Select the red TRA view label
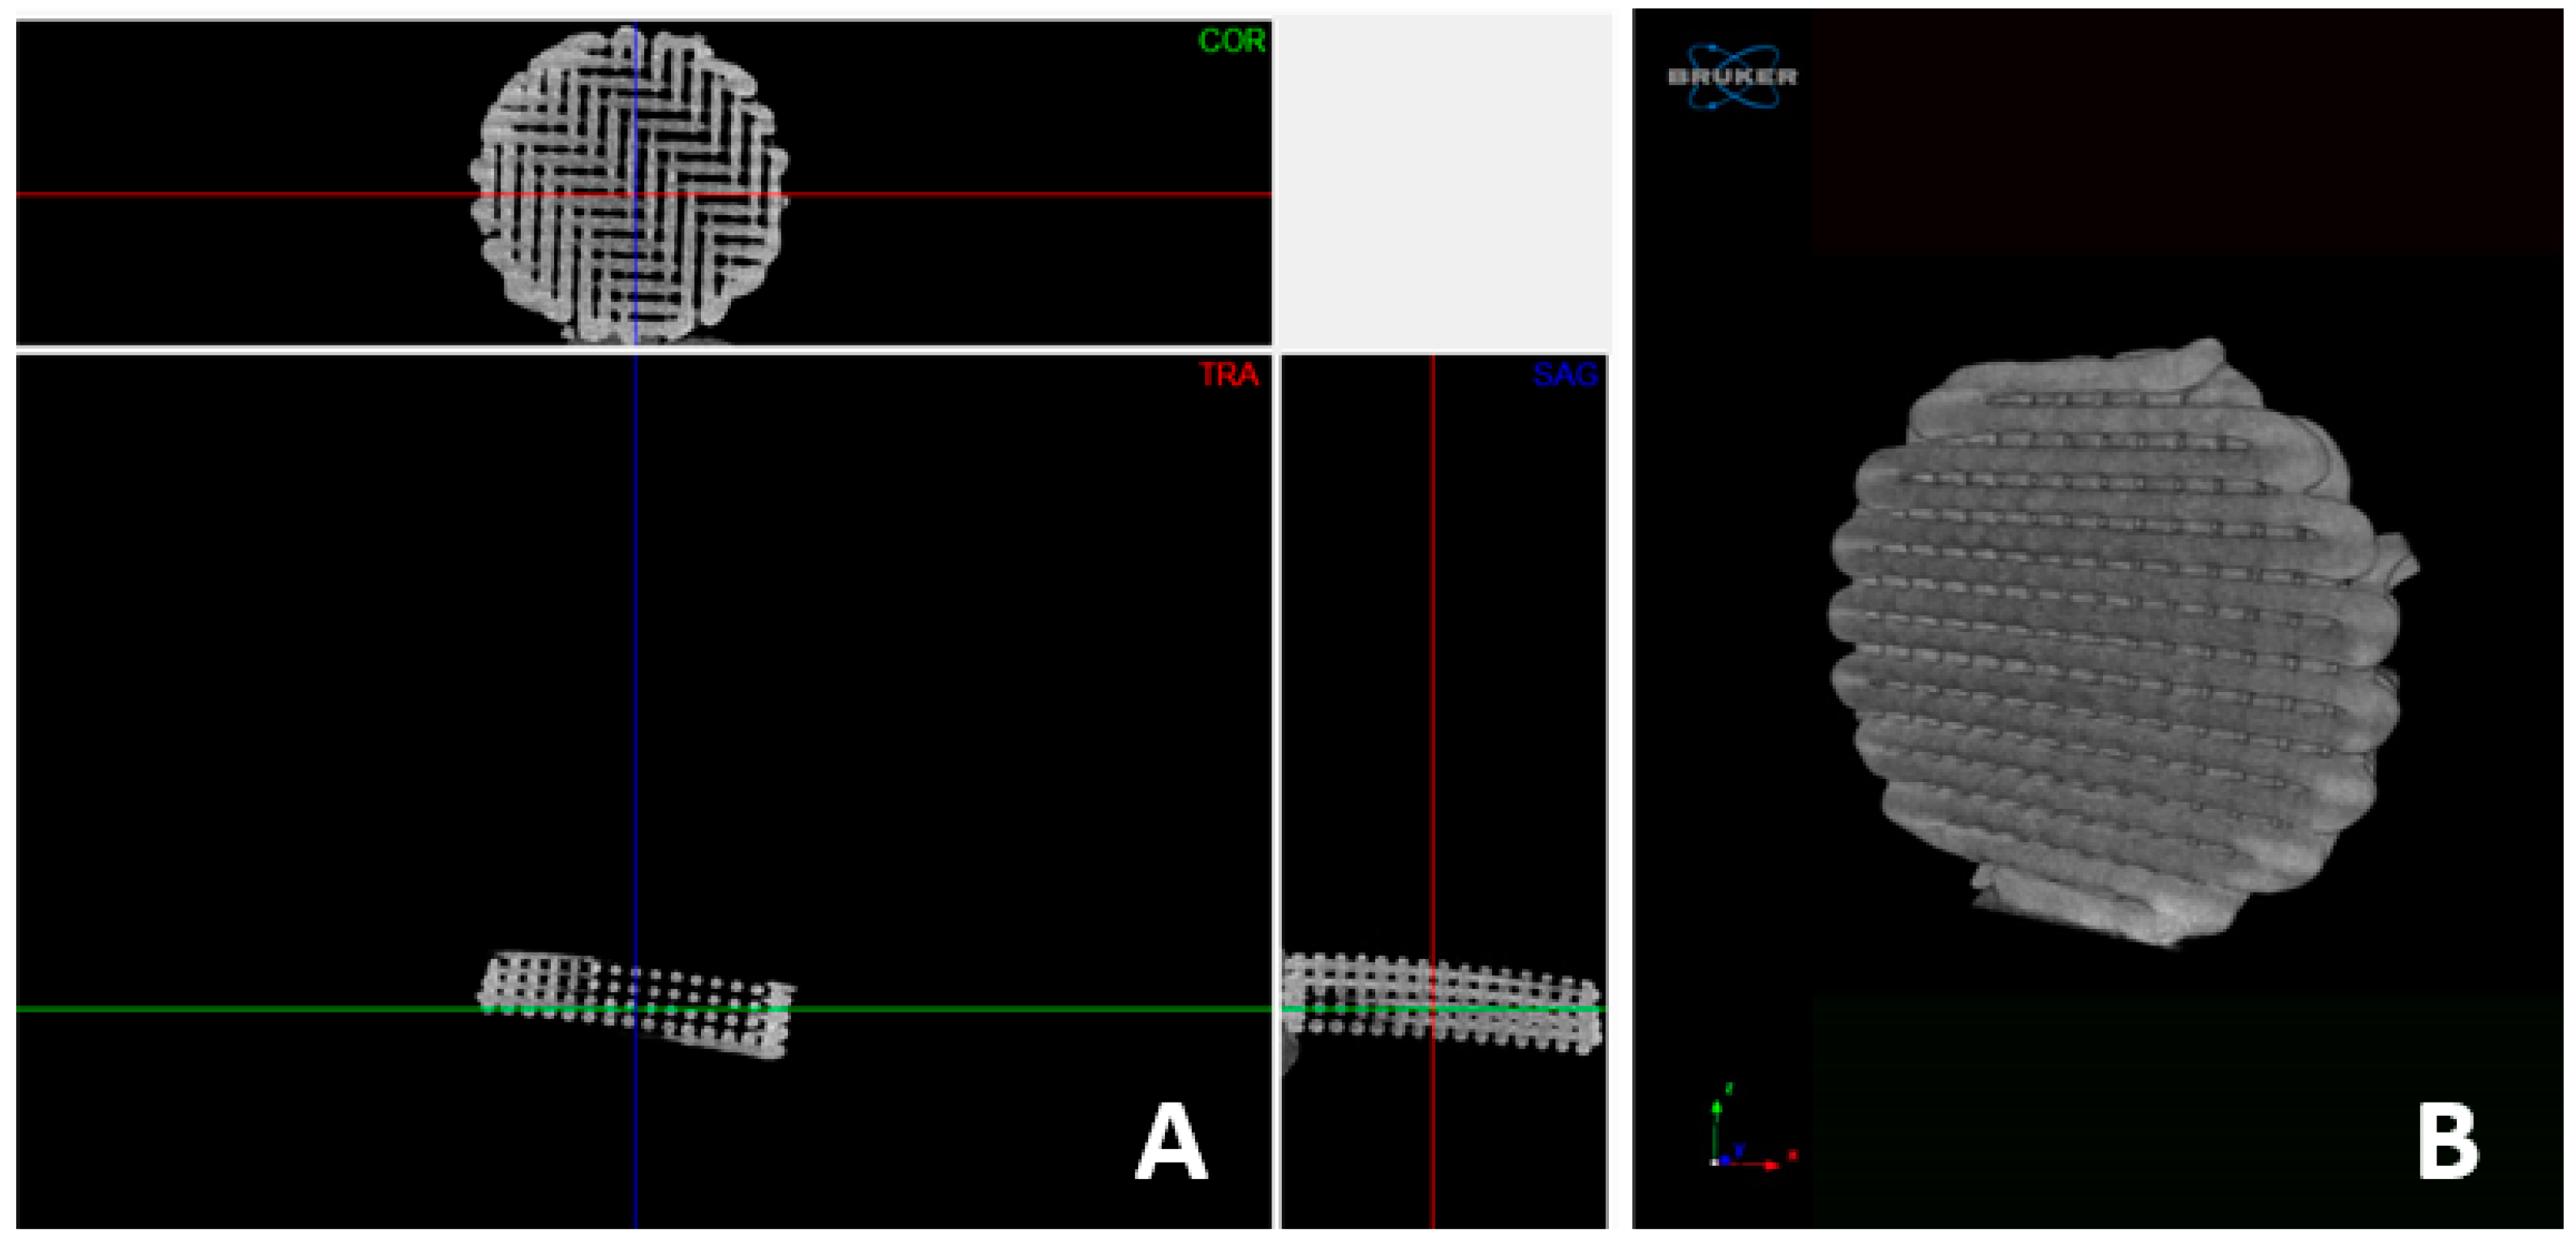2576x1243 pixels. [1229, 375]
